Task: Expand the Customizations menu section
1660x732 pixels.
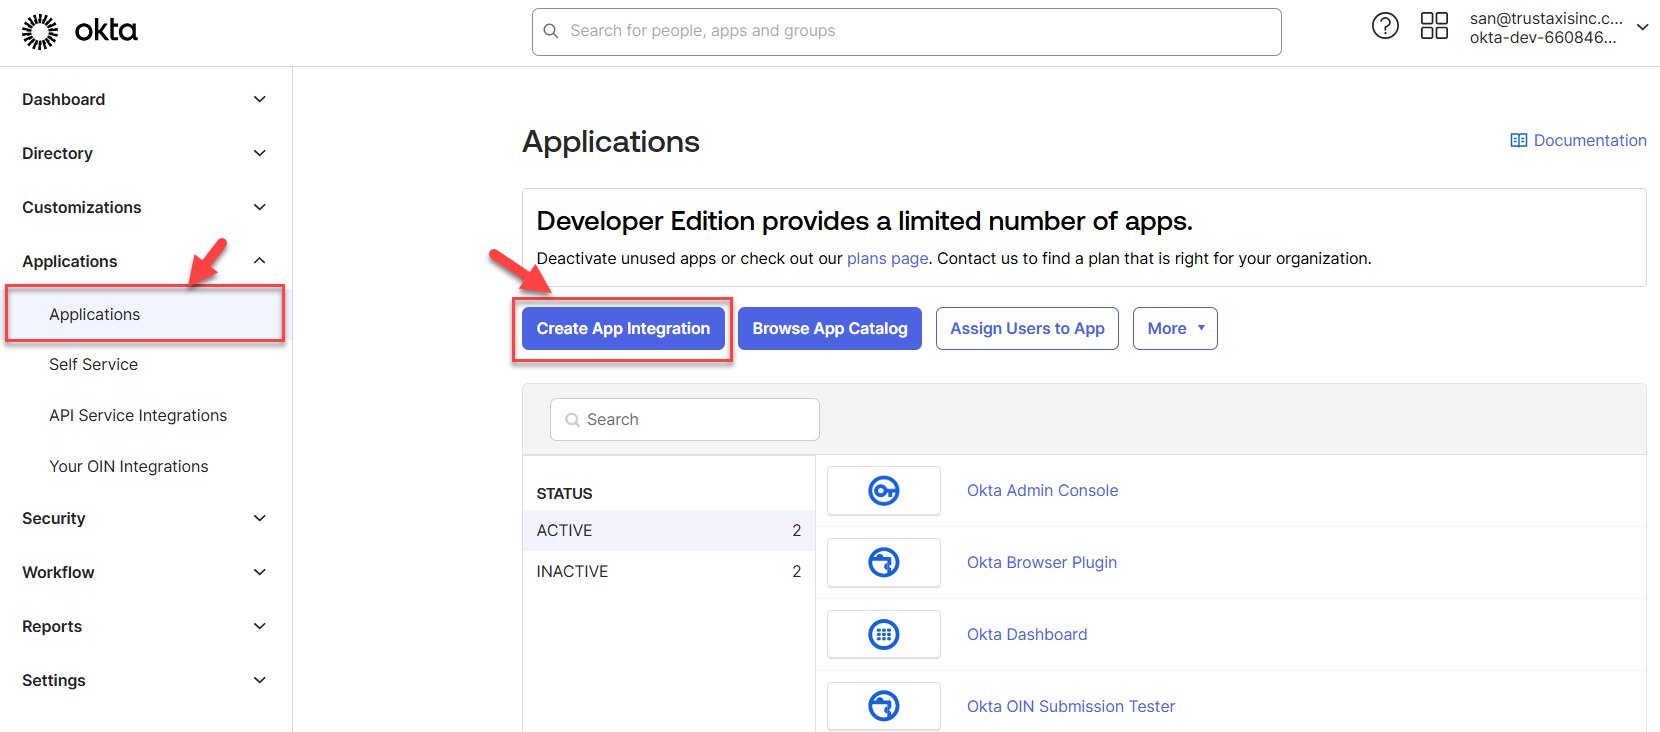Action: pyautogui.click(x=260, y=207)
